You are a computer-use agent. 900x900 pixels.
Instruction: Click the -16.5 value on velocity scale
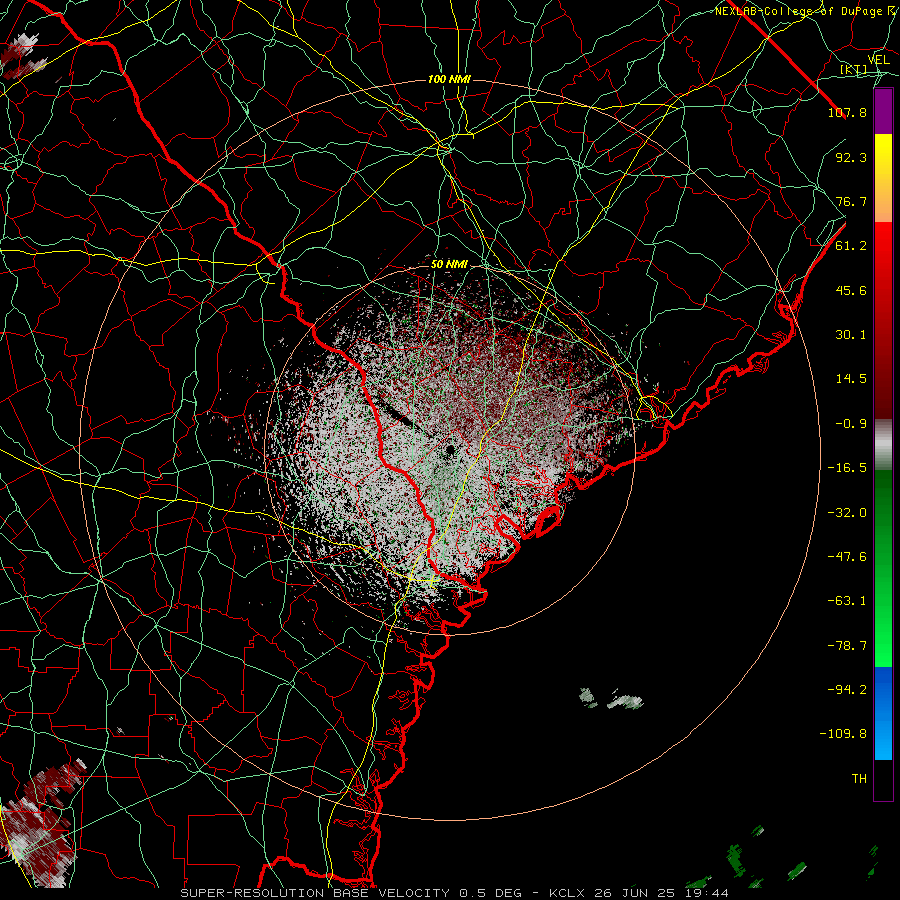tap(847, 468)
